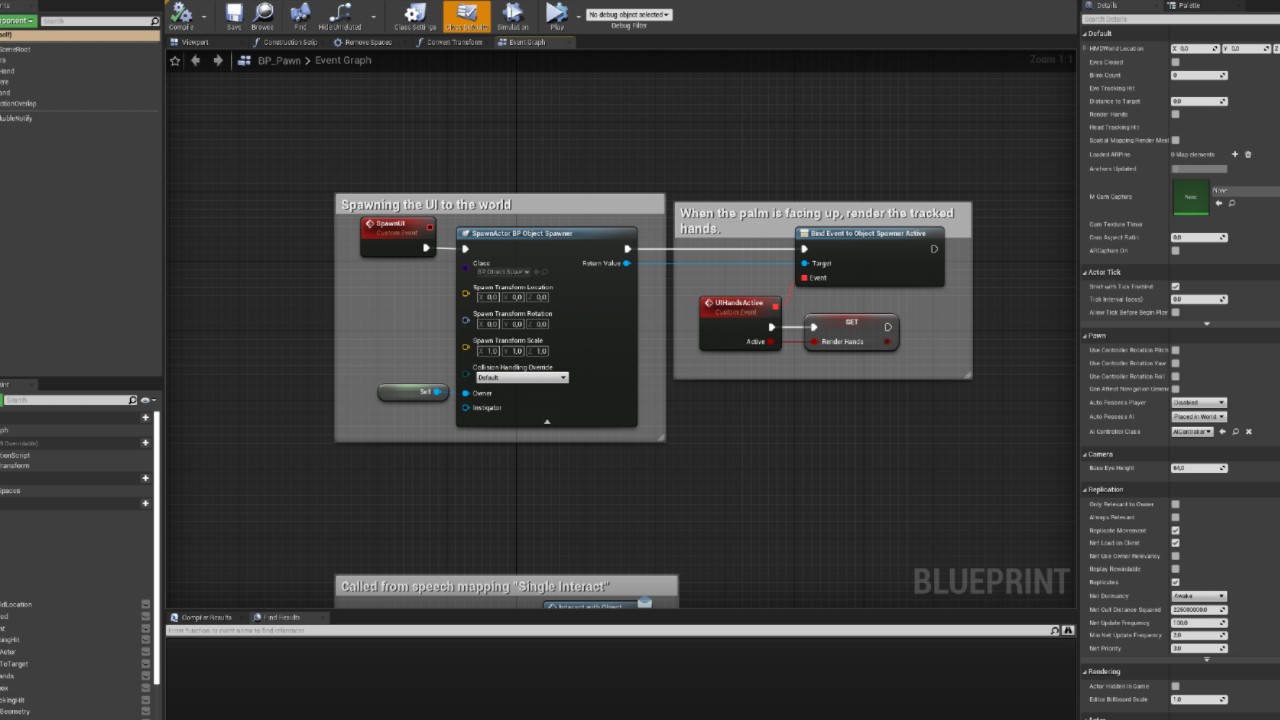
Task: Click the M Cam Capture thumbnail
Action: (x=1190, y=197)
